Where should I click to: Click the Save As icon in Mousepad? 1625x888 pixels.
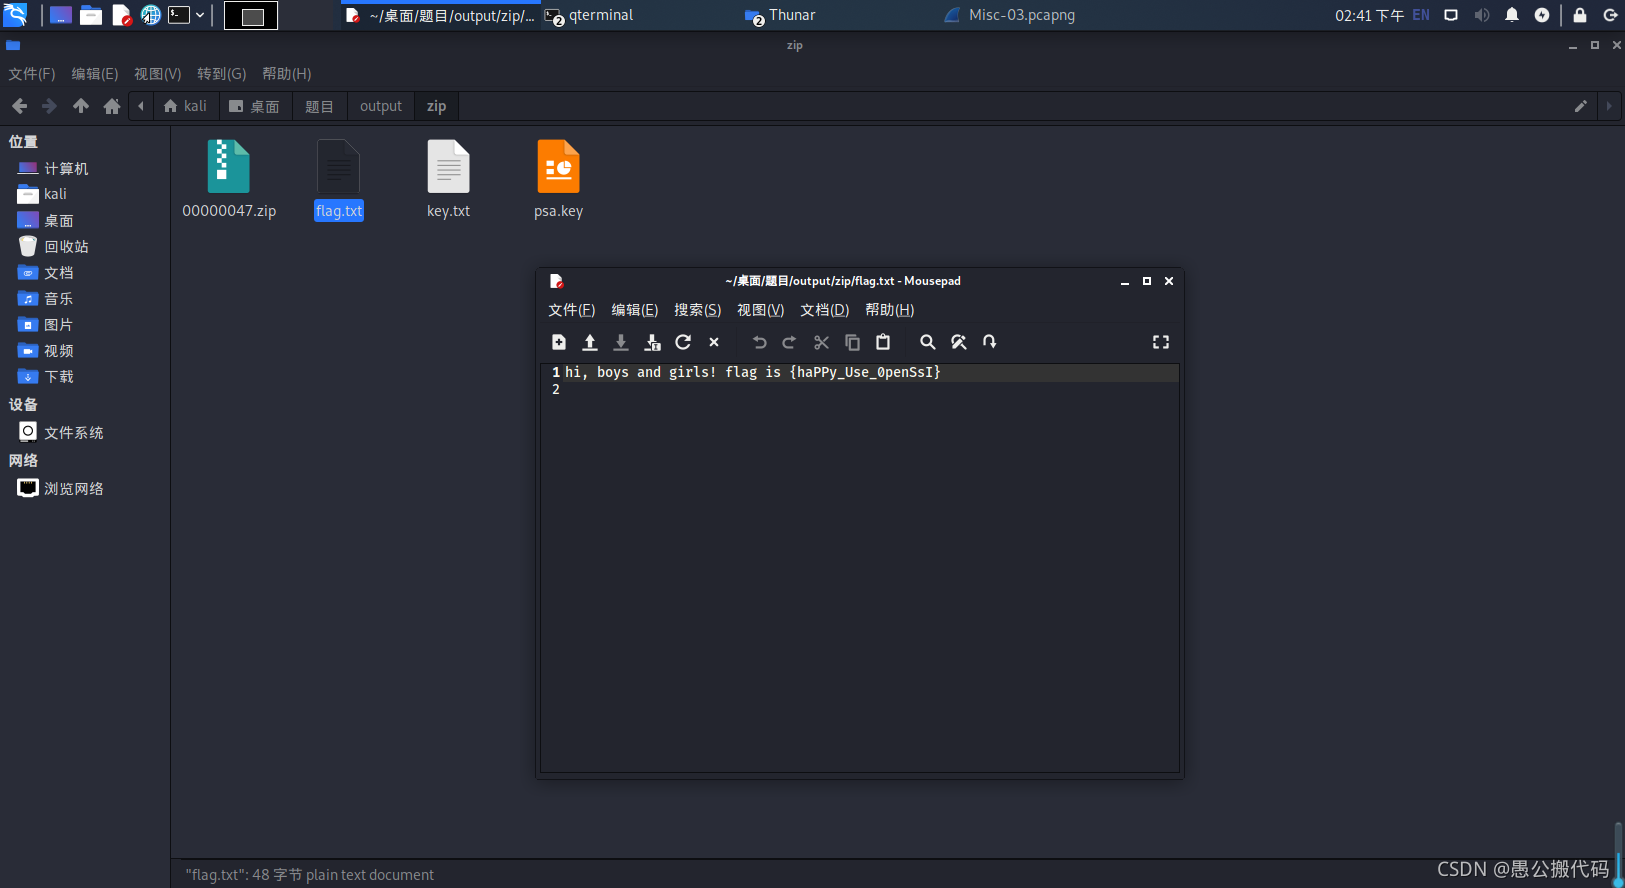click(x=652, y=342)
